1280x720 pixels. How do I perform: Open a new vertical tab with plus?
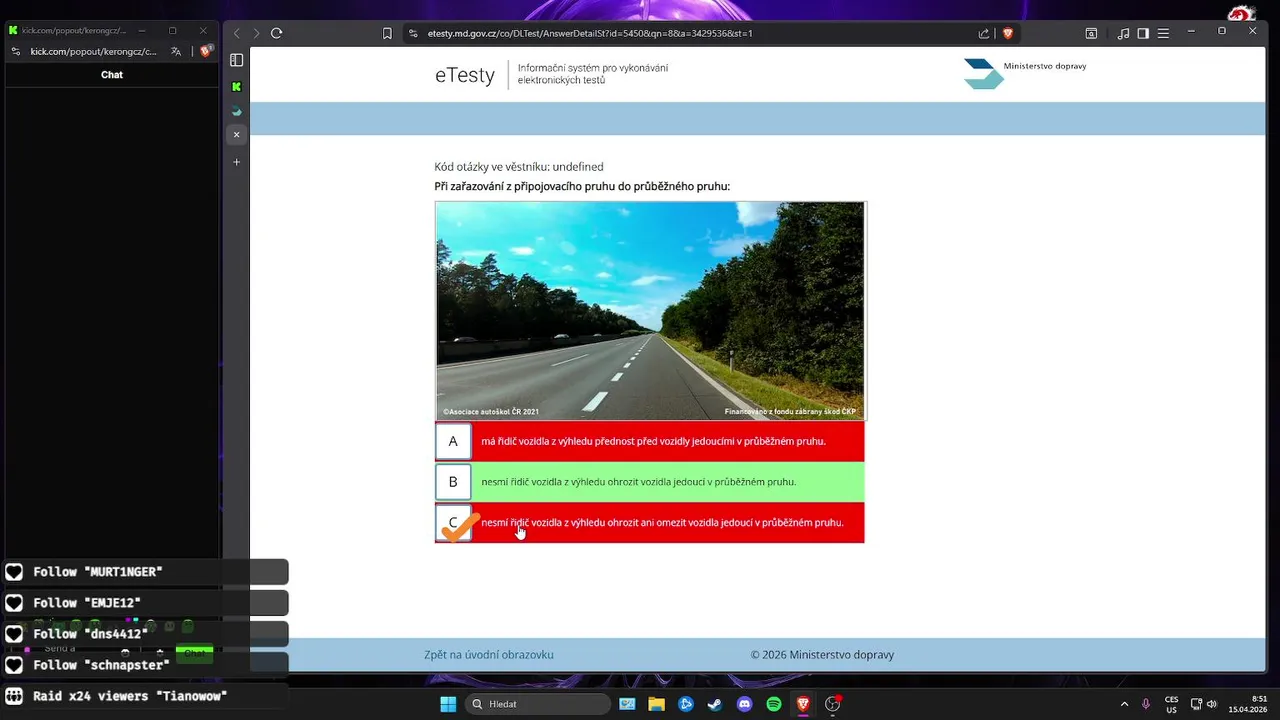coord(237,162)
